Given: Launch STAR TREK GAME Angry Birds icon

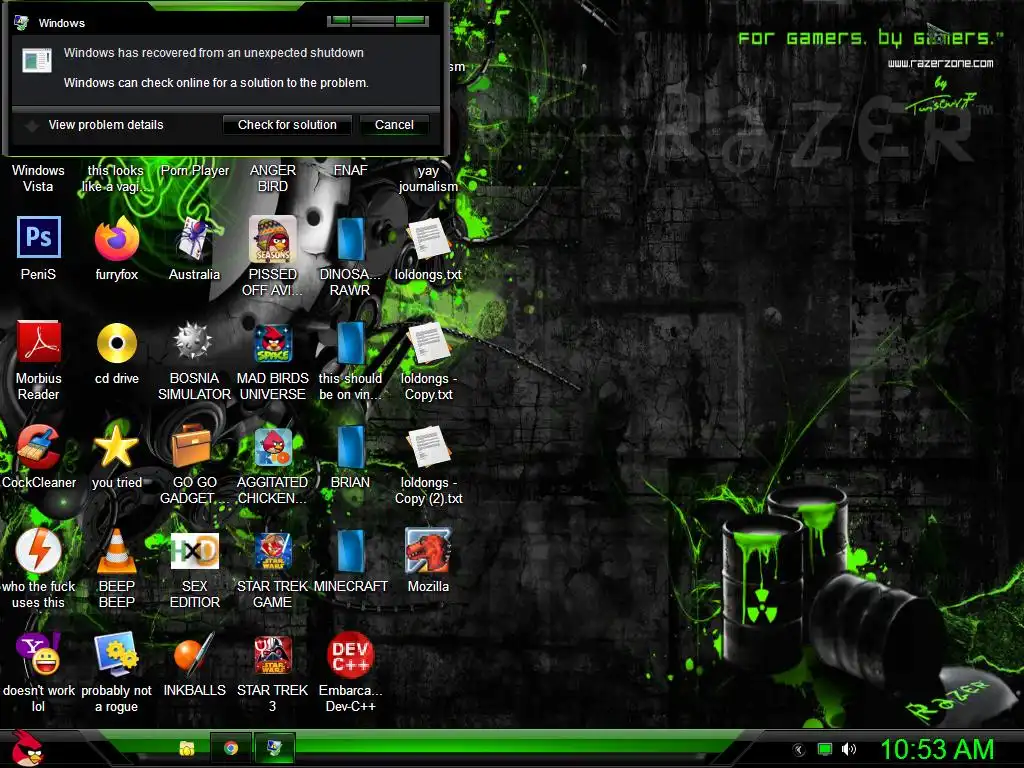Looking at the screenshot, I should click(273, 551).
